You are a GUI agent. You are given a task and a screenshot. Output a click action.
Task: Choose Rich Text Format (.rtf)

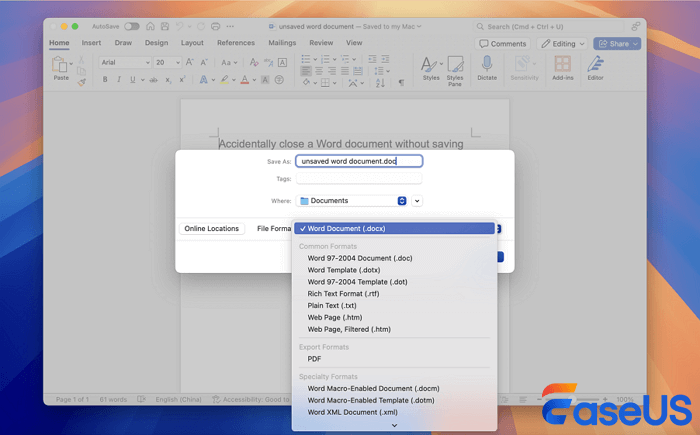click(394, 294)
